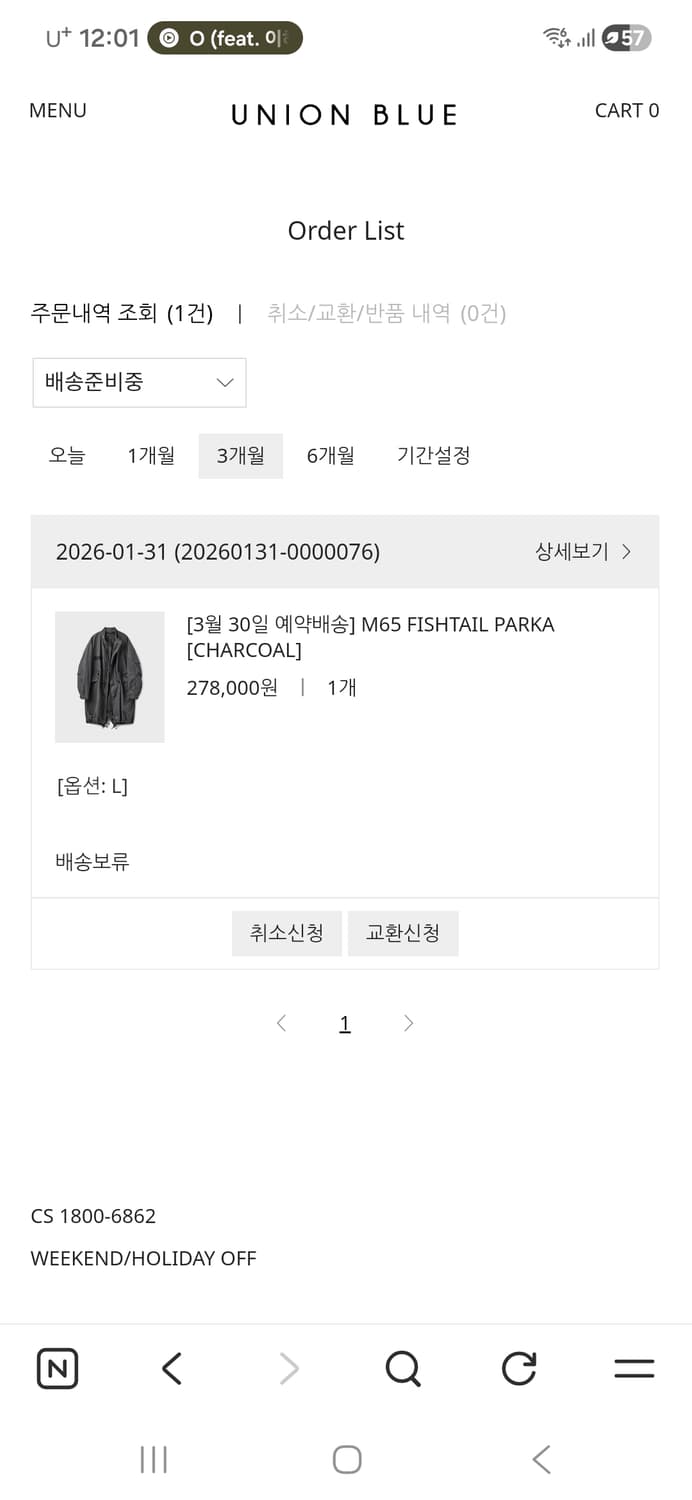Open the 배송준비중 status dropdown
This screenshot has height=1500, width=692.
click(139, 382)
